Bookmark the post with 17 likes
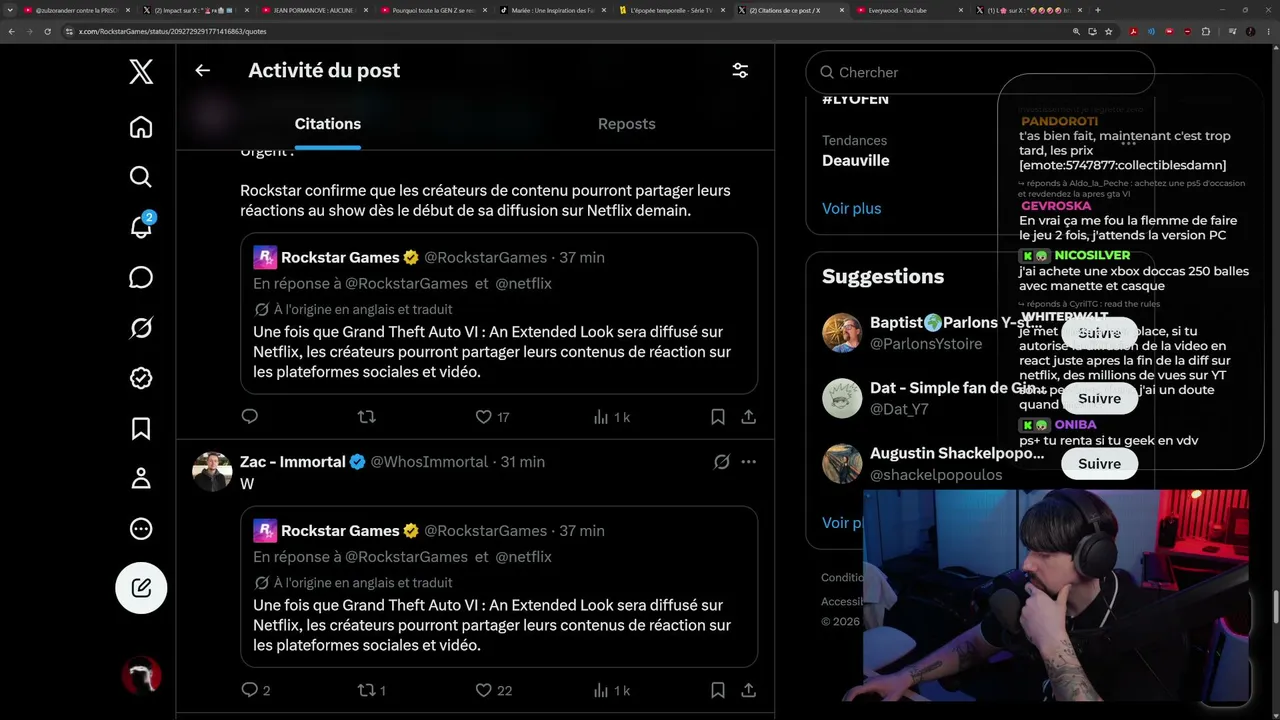This screenshot has width=1280, height=720. [717, 417]
